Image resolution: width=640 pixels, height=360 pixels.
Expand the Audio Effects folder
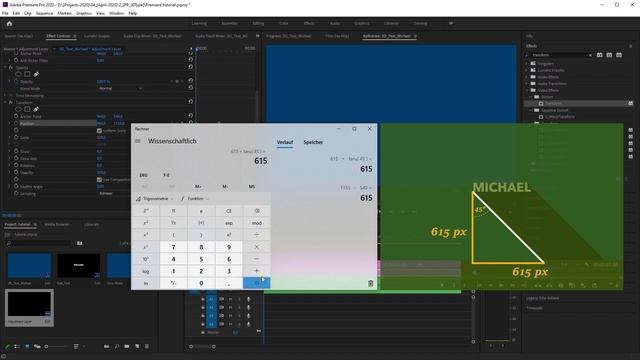pos(527,77)
